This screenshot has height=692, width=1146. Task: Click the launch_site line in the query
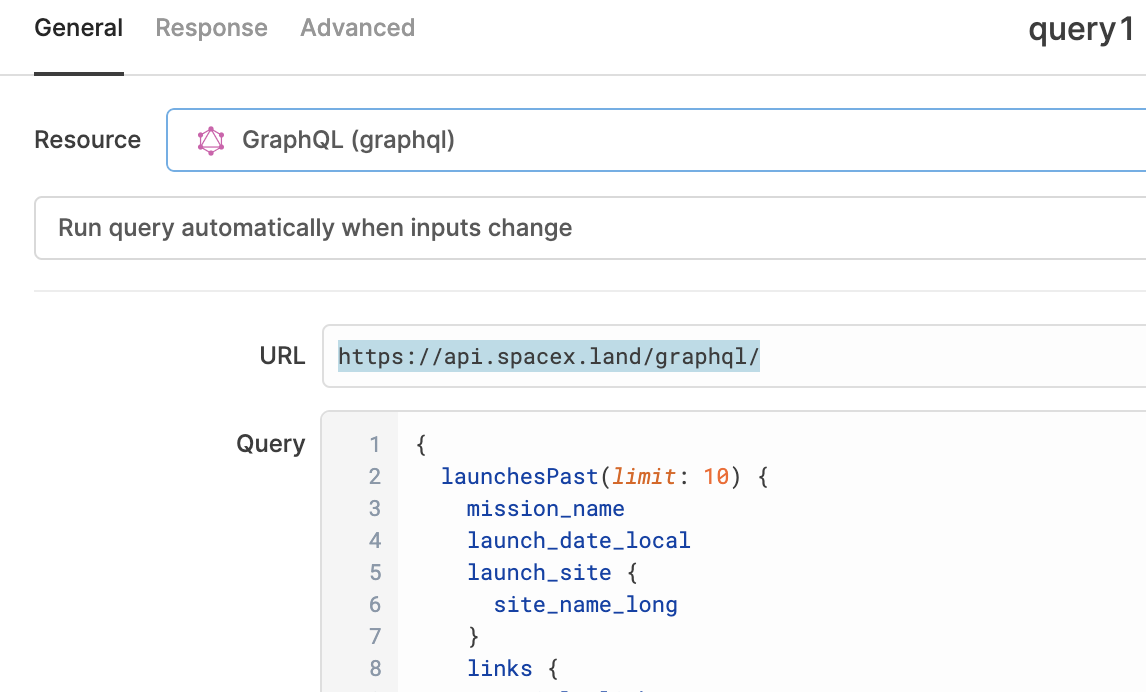(x=553, y=572)
